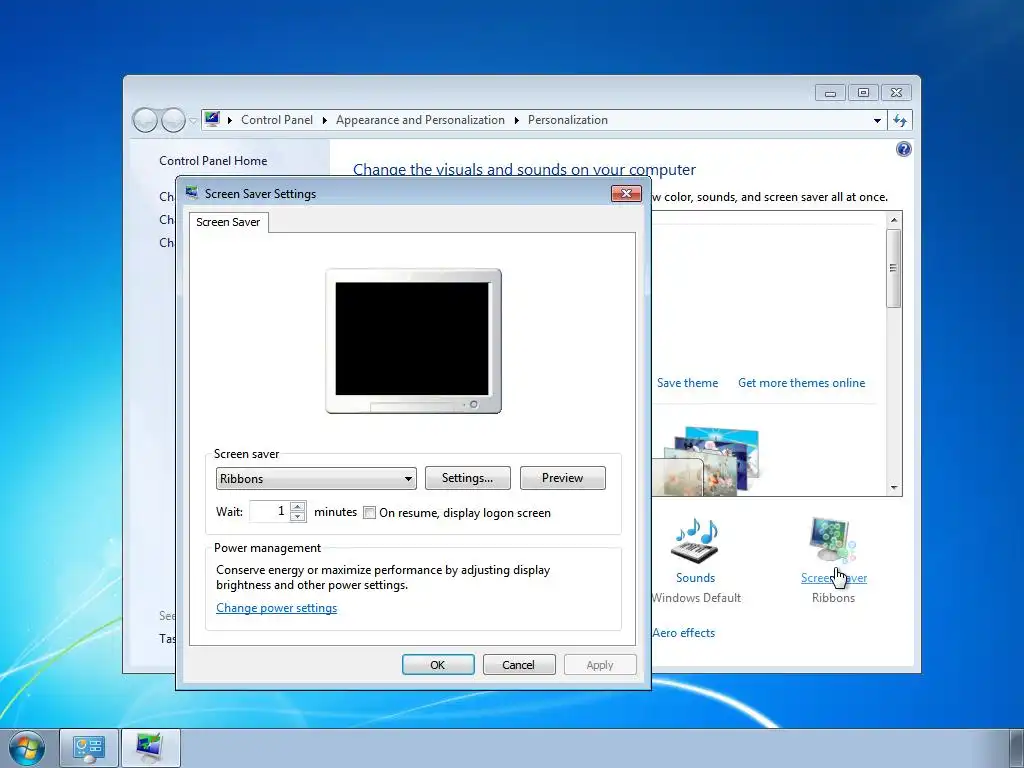Open the help question mark icon

903,150
